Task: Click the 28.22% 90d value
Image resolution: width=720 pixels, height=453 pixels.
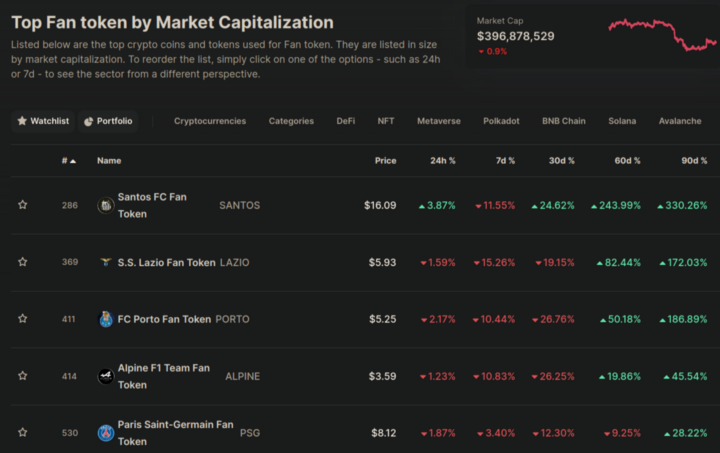Action: tap(686, 433)
